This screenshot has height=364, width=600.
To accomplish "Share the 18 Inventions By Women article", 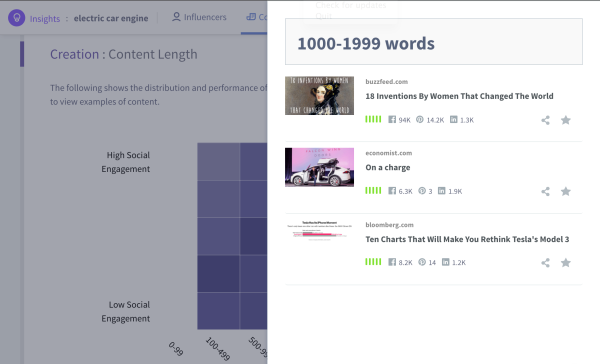I will (545, 120).
